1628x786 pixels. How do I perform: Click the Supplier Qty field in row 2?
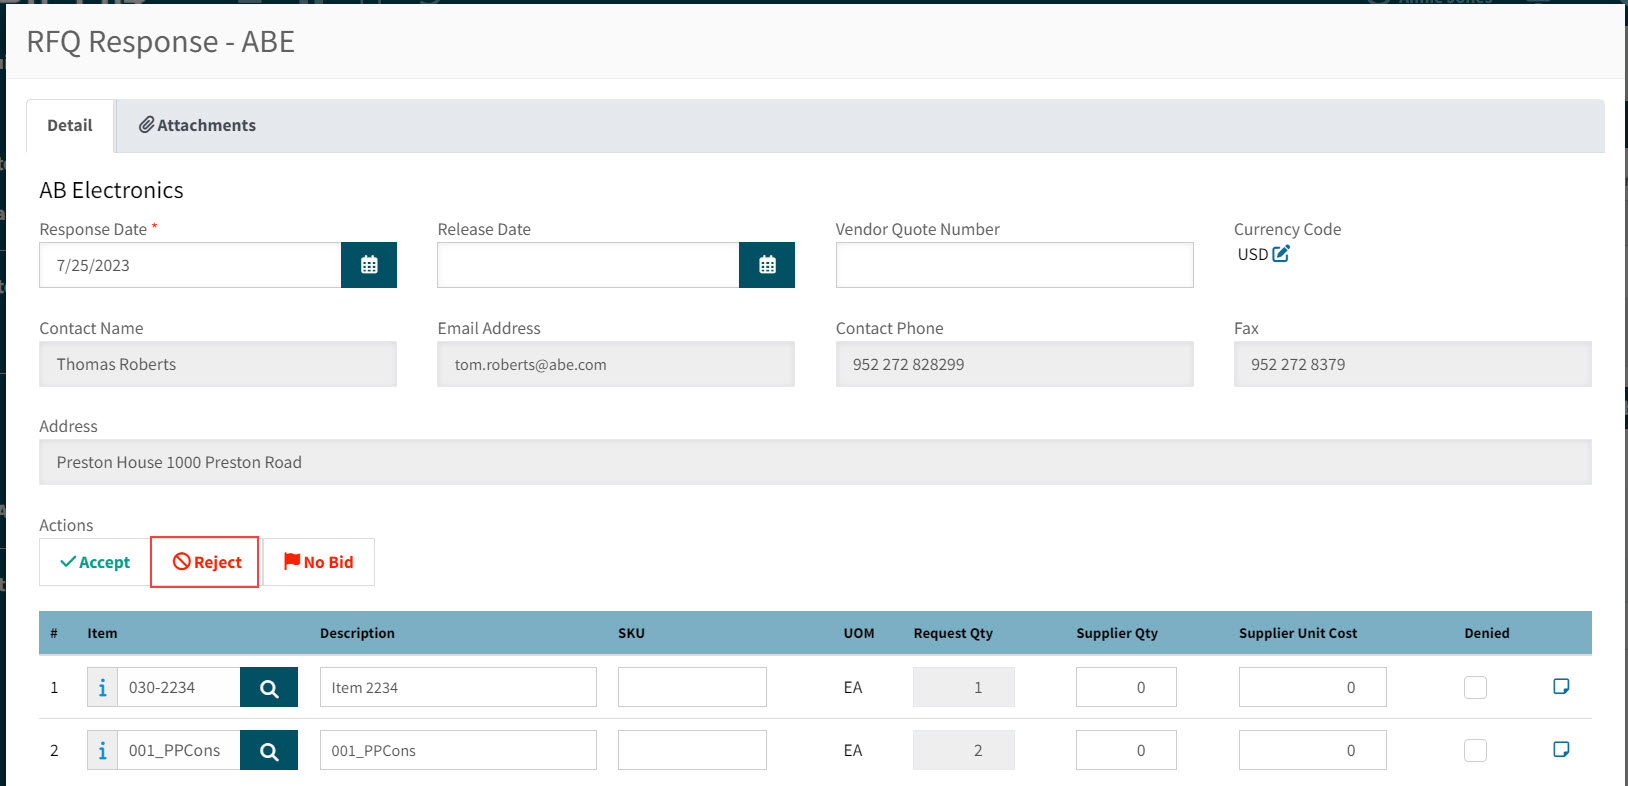[x=1126, y=751]
